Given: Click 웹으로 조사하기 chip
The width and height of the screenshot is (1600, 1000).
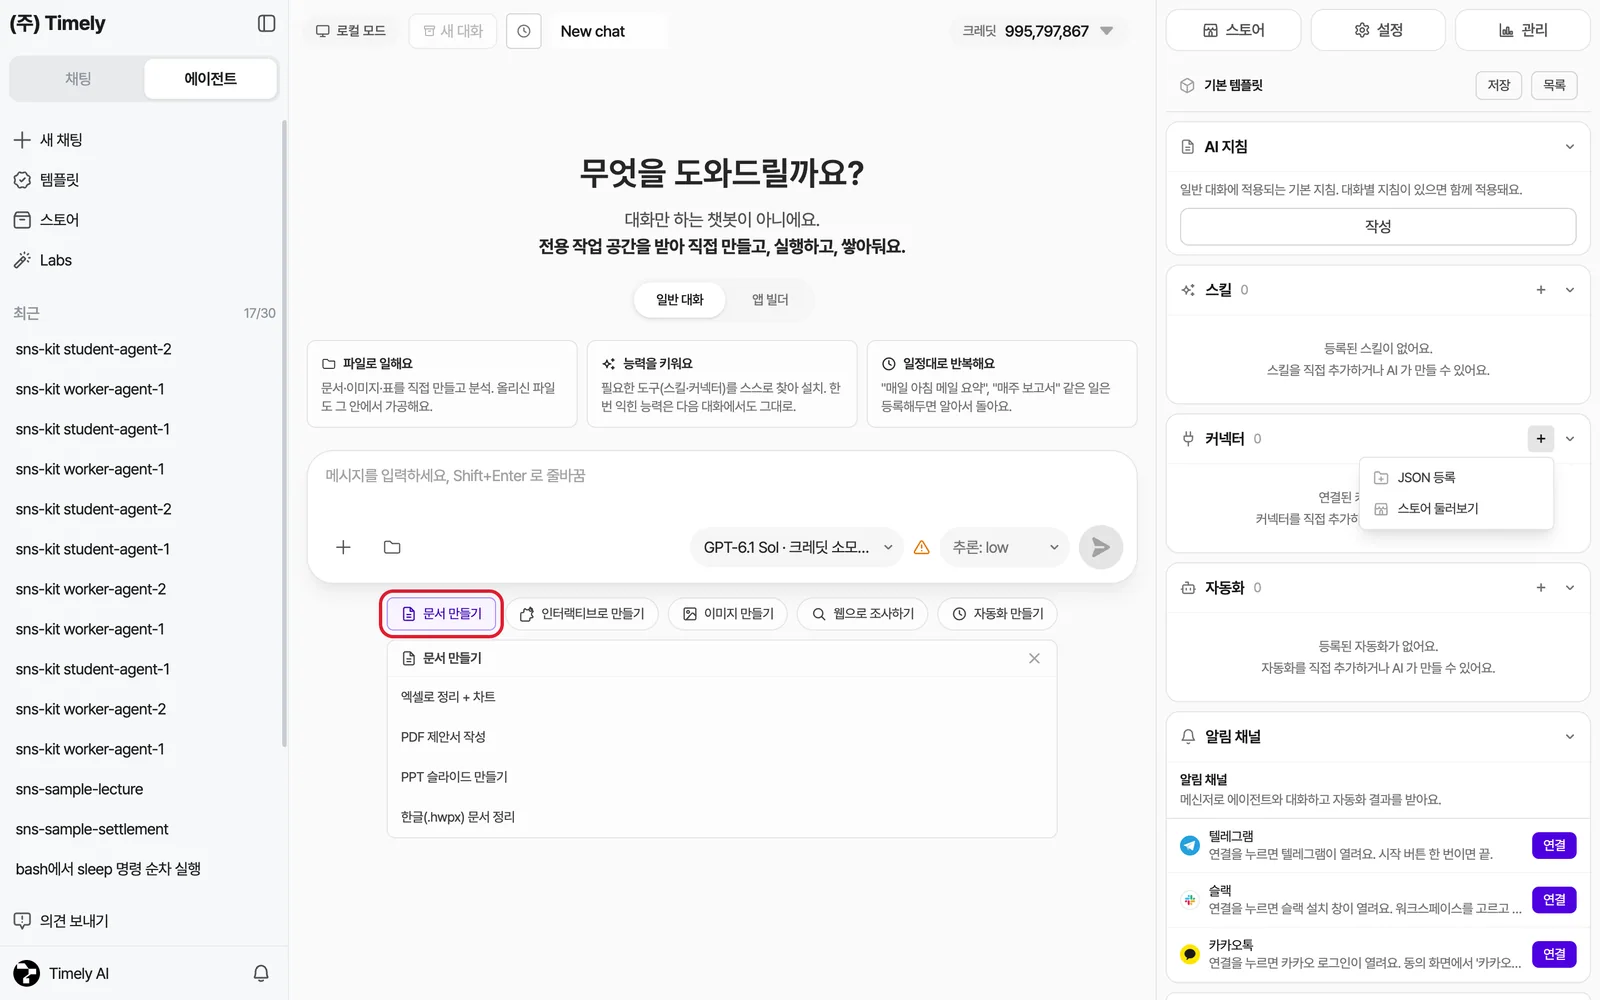Looking at the screenshot, I should (x=863, y=614).
